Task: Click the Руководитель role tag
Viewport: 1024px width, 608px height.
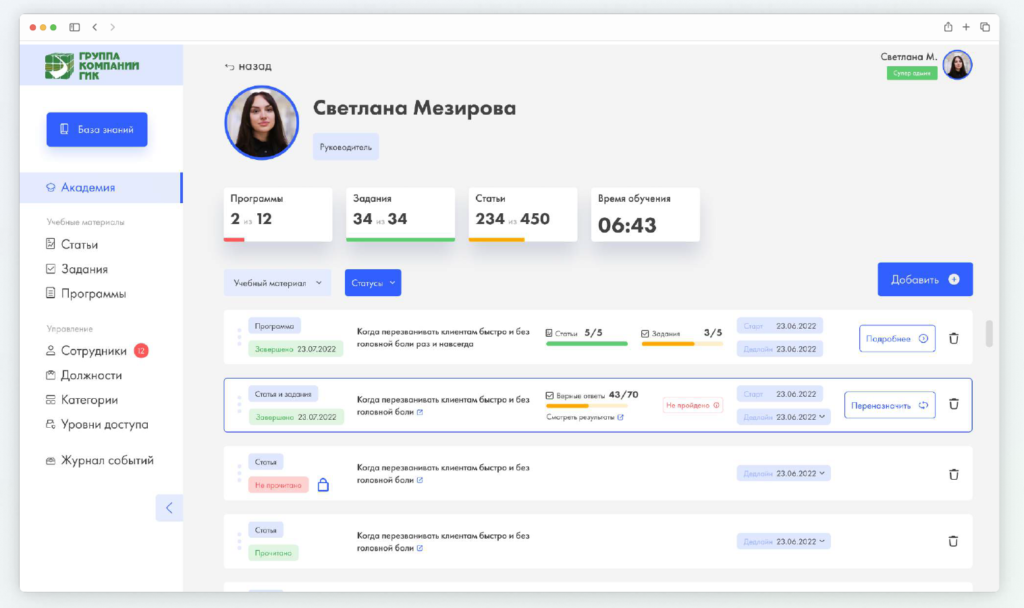Action: coord(345,147)
